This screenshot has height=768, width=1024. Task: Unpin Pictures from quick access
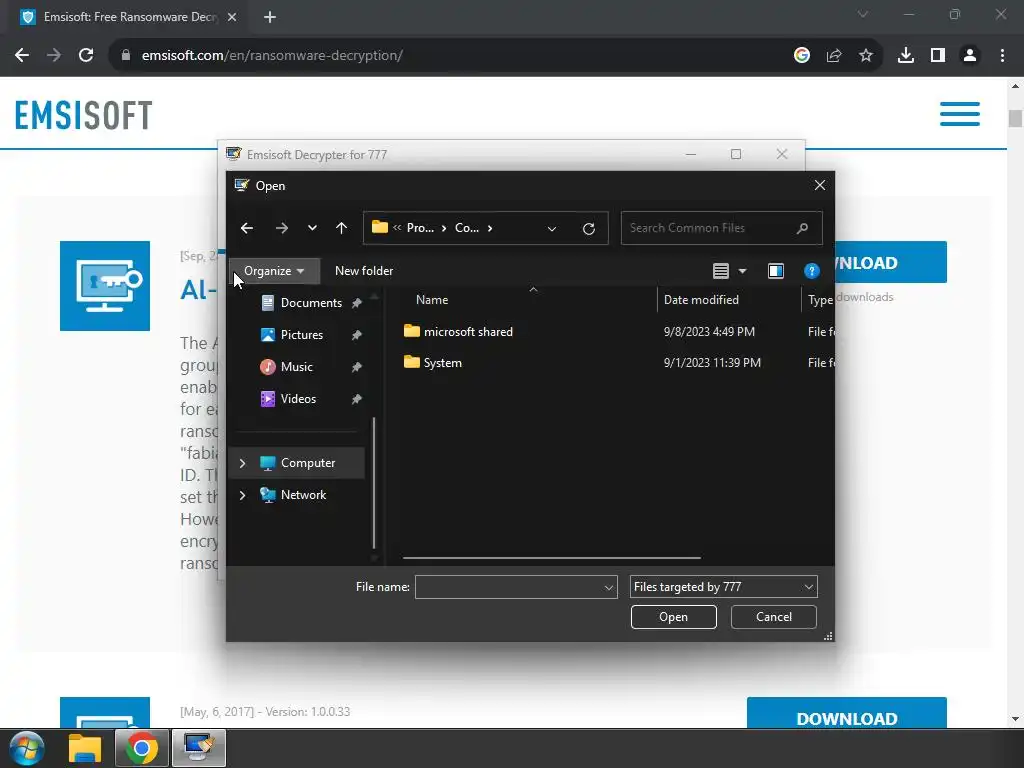point(357,335)
